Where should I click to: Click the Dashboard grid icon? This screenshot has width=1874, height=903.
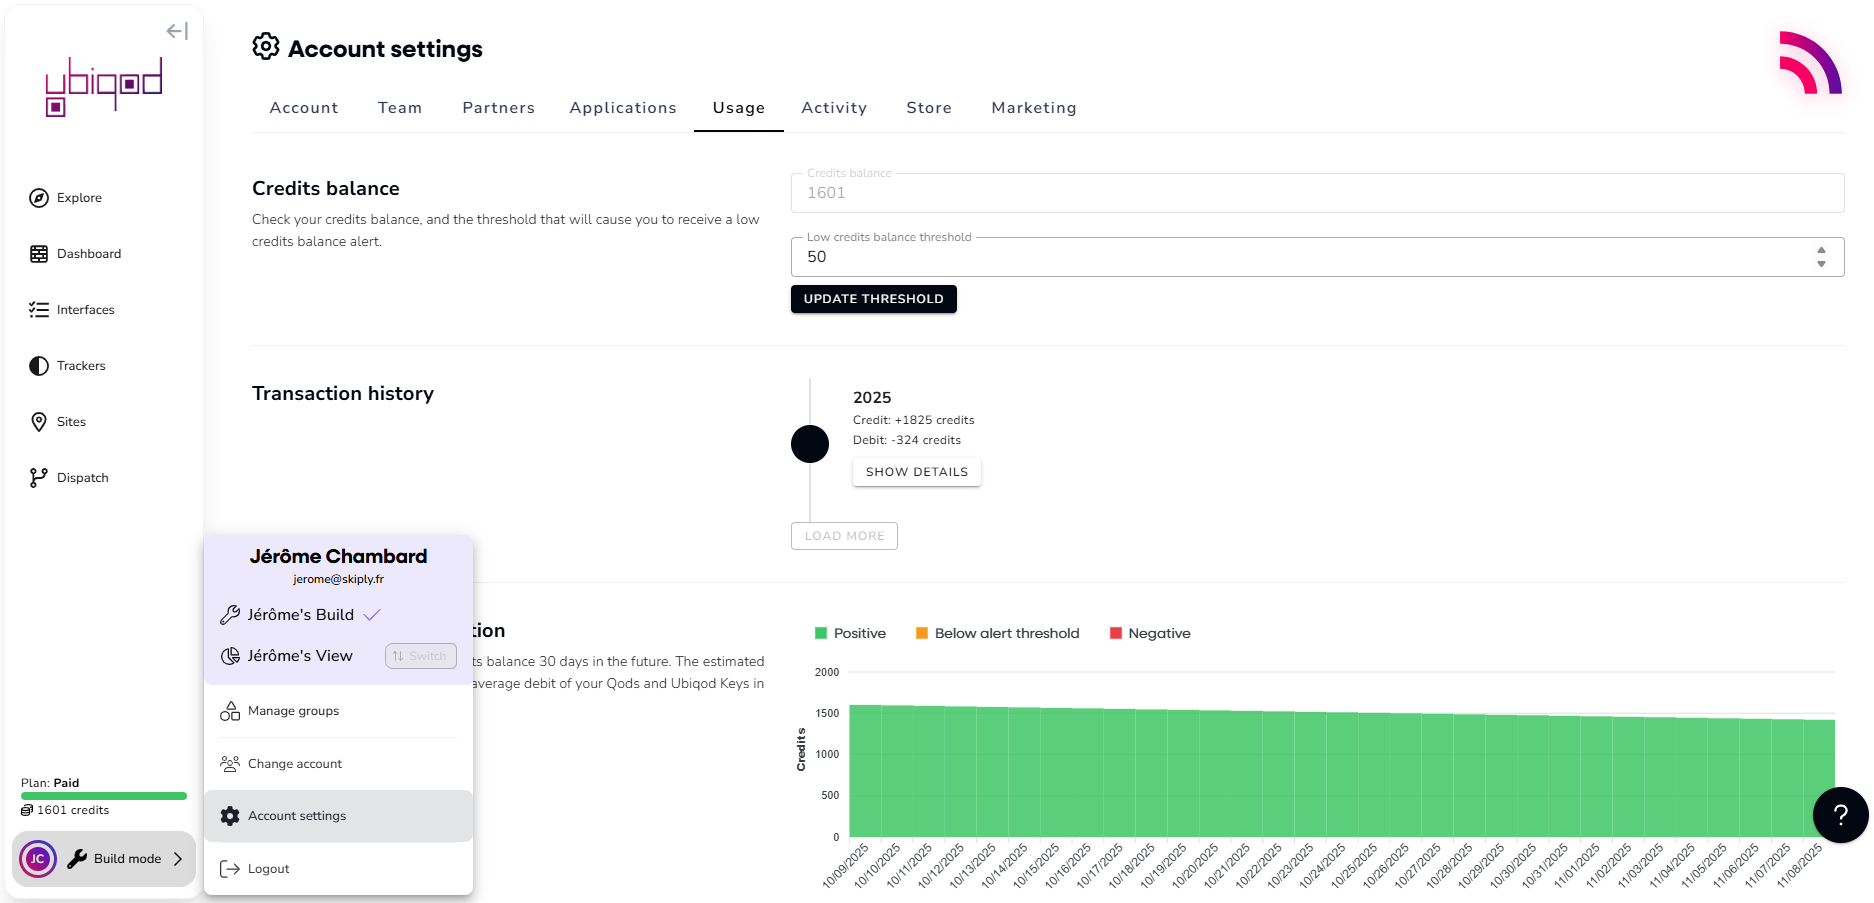tap(39, 254)
